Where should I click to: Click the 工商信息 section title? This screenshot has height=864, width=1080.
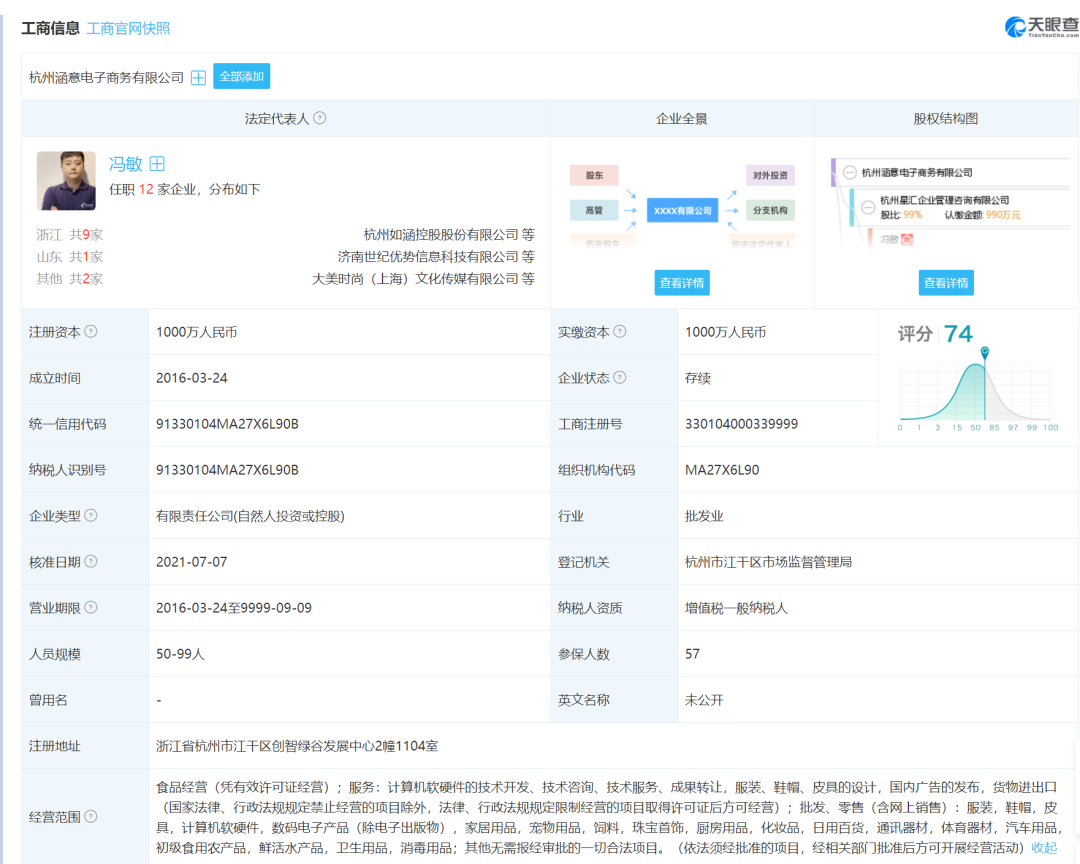[x=50, y=28]
